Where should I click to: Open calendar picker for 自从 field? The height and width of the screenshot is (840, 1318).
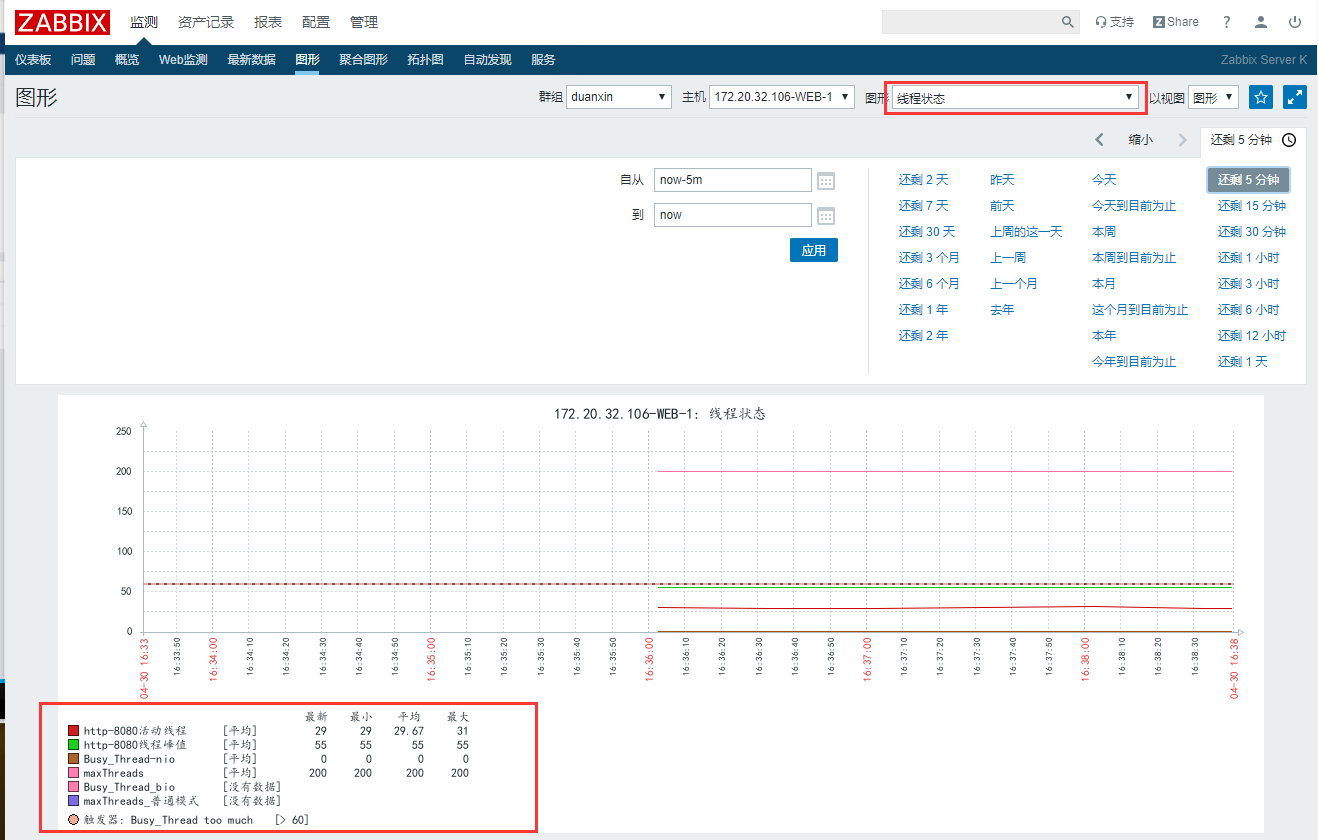(x=826, y=181)
